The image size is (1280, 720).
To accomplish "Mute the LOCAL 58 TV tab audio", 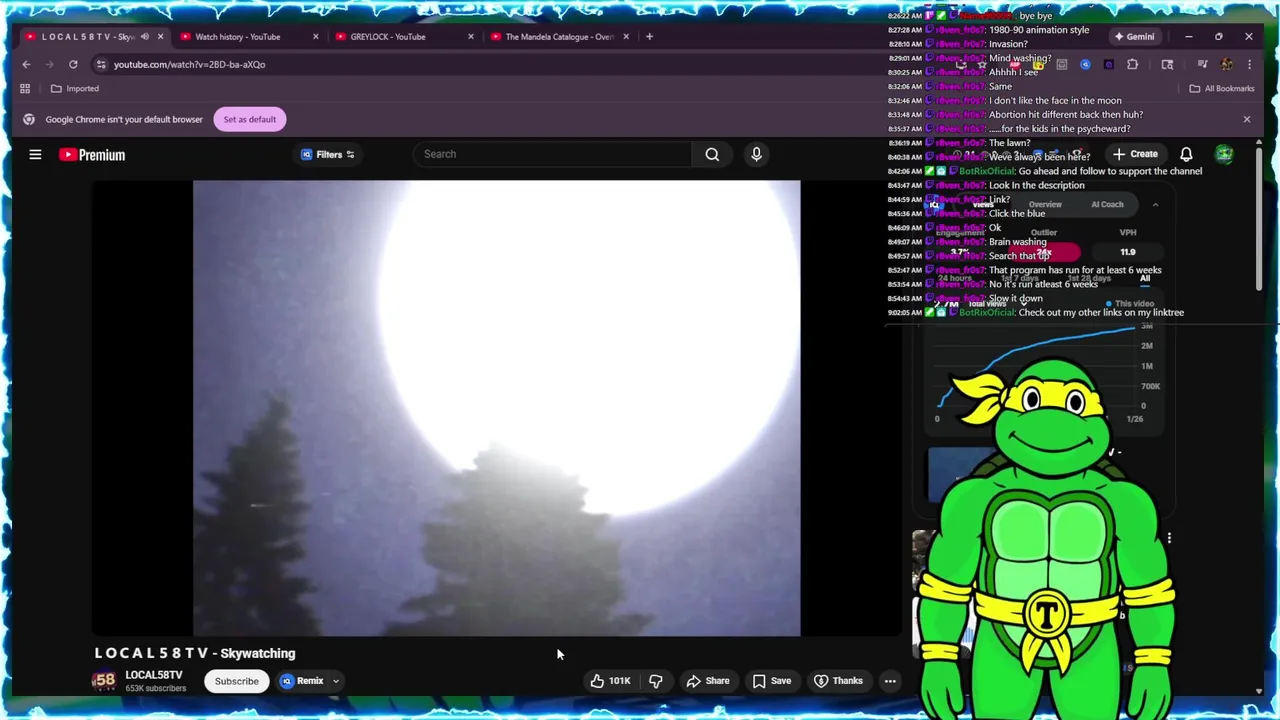I will (x=145, y=37).
